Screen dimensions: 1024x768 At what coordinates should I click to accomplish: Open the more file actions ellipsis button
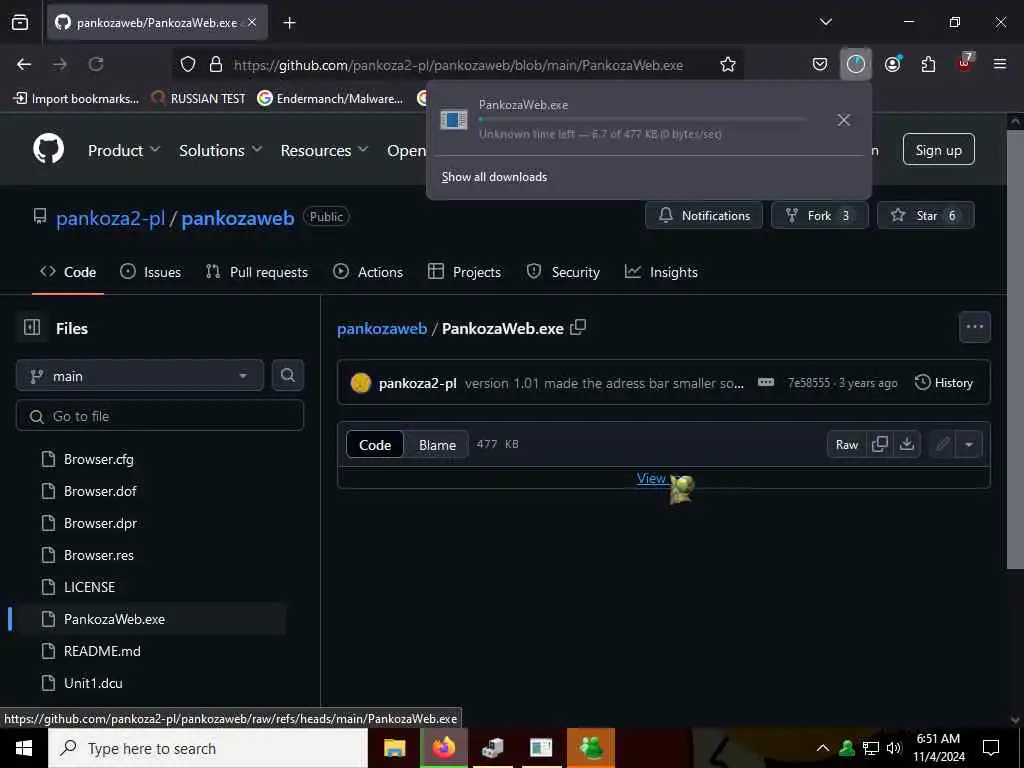click(974, 327)
